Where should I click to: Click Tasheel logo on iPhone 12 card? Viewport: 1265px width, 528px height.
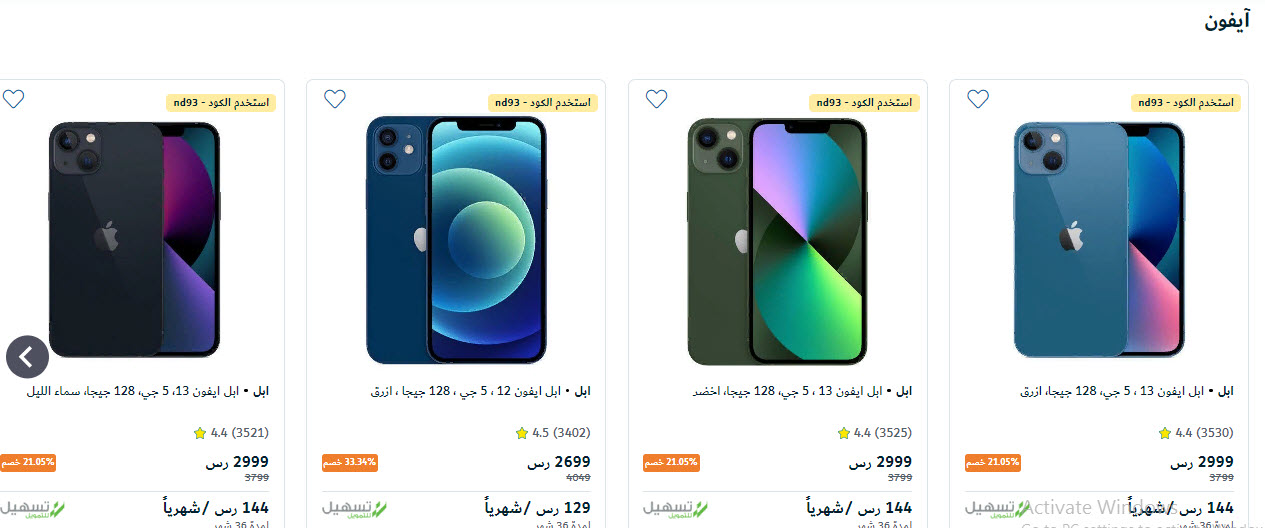click(x=355, y=508)
